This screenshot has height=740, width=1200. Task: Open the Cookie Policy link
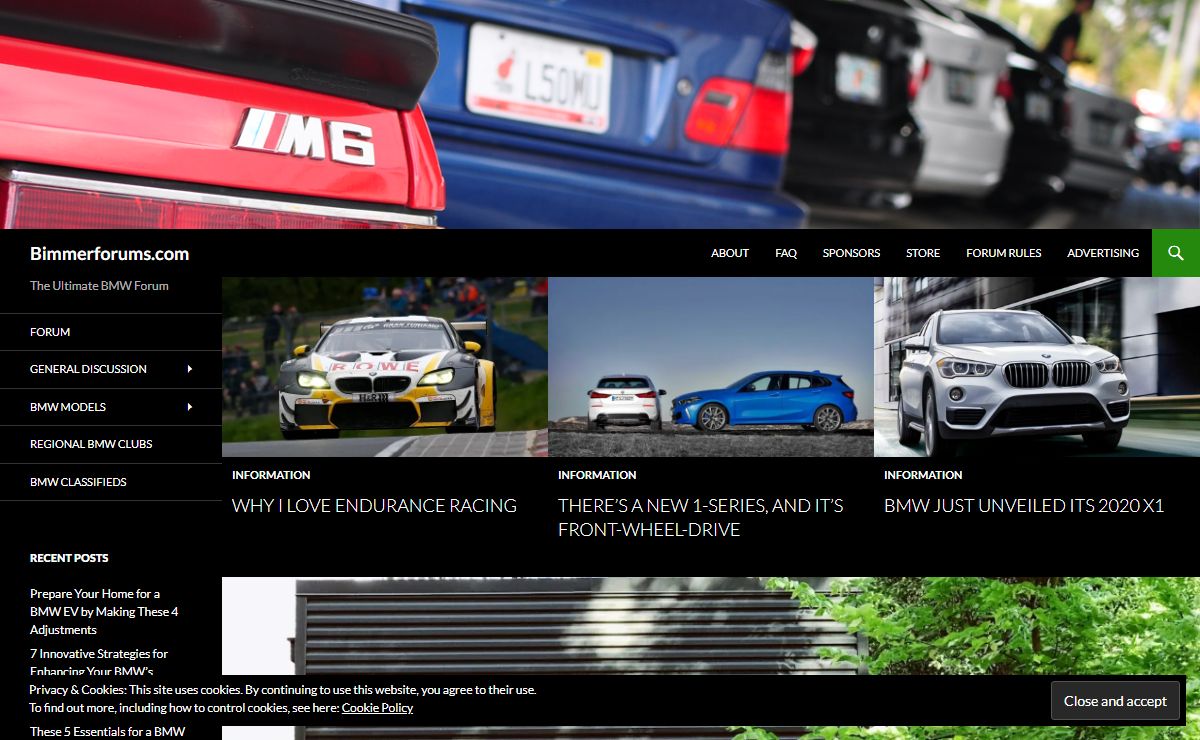[x=377, y=707]
